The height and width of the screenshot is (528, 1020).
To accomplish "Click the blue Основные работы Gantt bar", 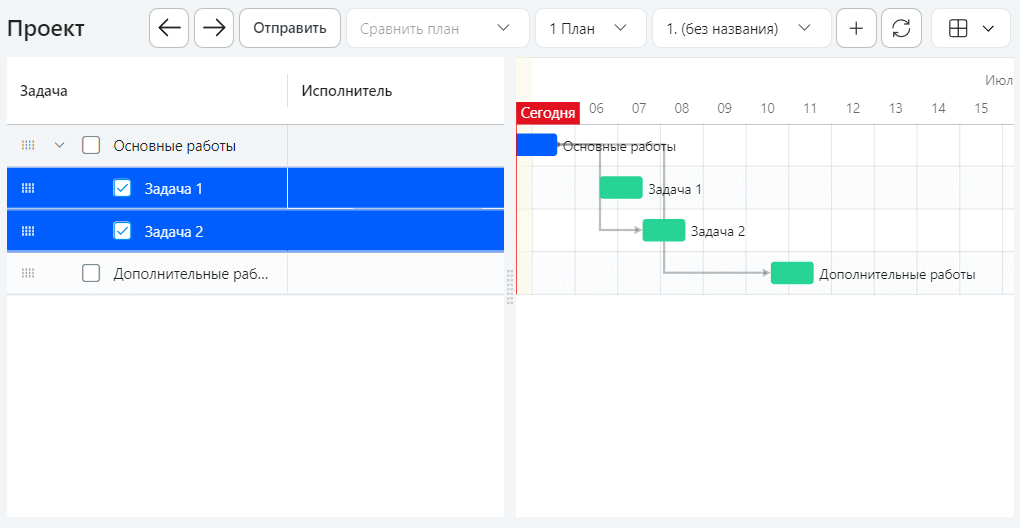I will pos(537,144).
